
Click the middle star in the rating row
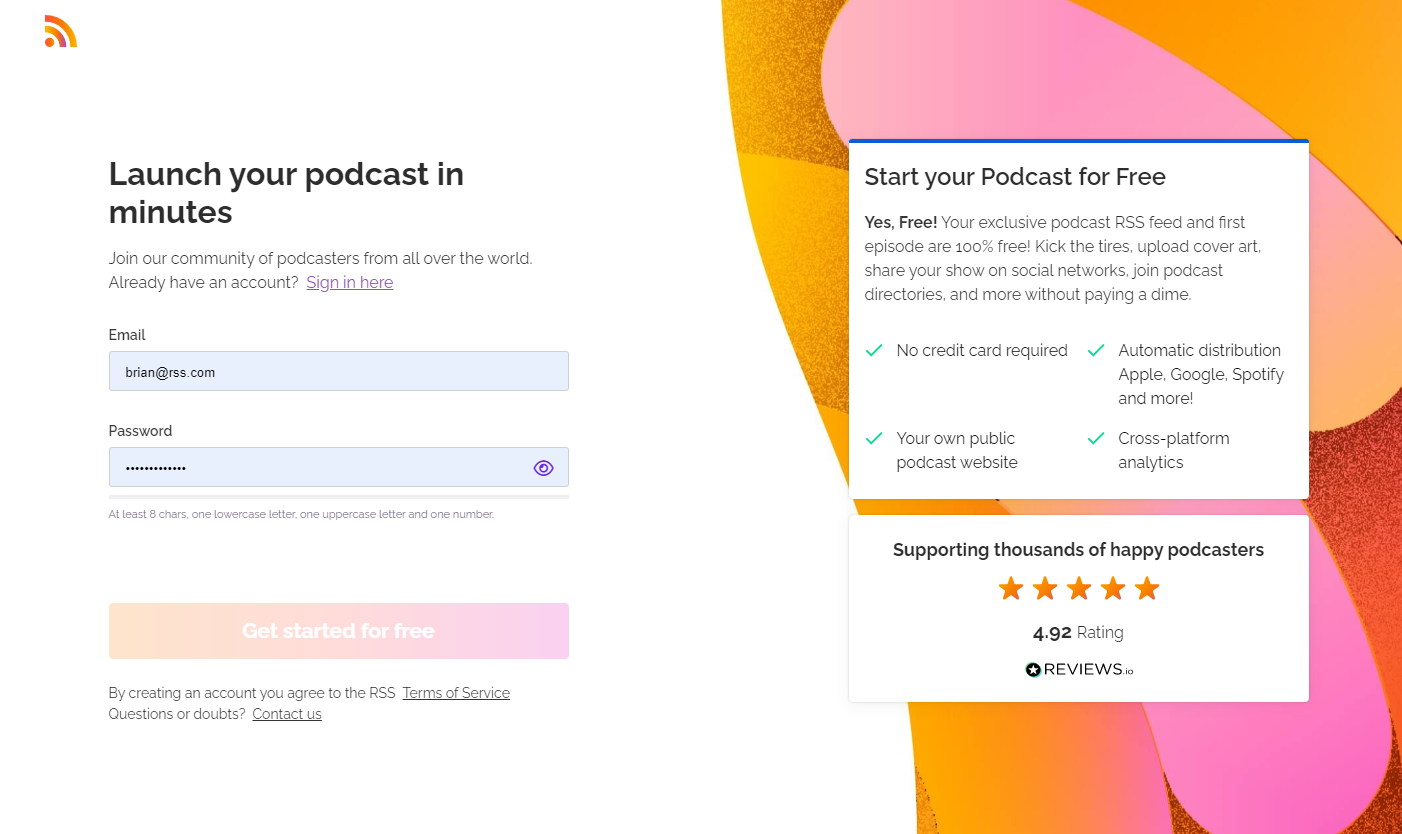pos(1078,588)
